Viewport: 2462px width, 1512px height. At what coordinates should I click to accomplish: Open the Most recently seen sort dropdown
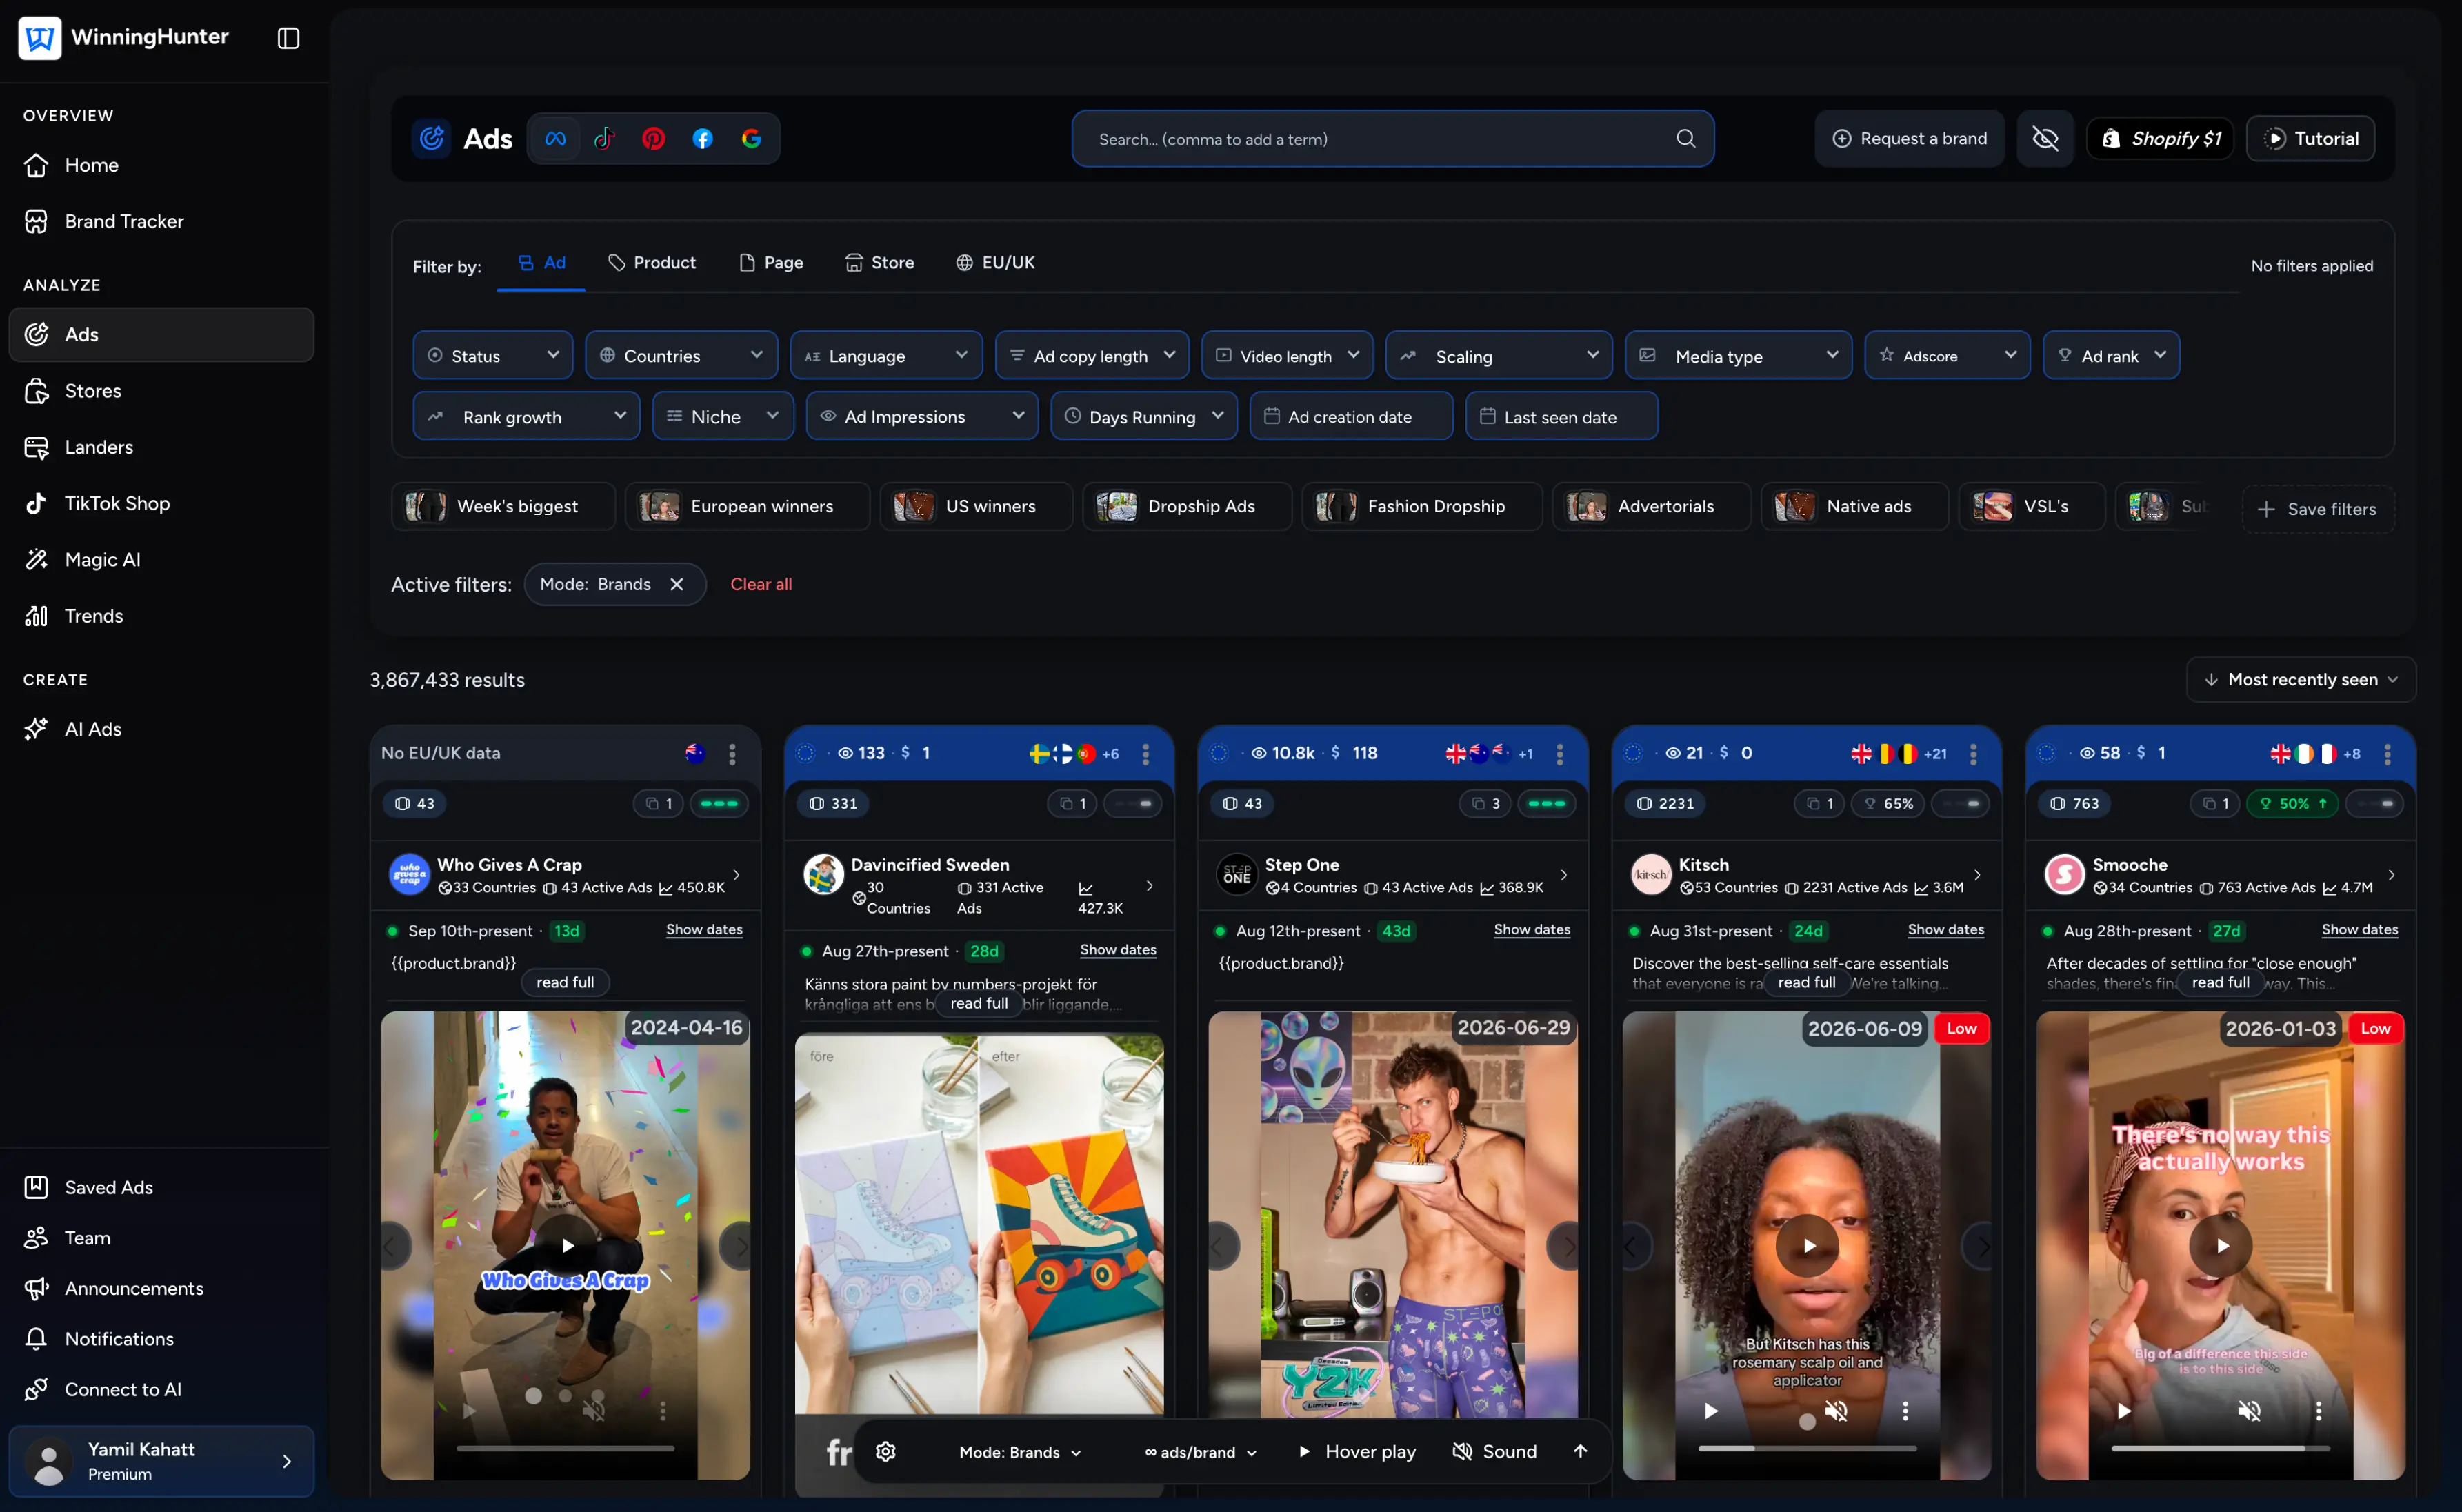(x=2301, y=679)
